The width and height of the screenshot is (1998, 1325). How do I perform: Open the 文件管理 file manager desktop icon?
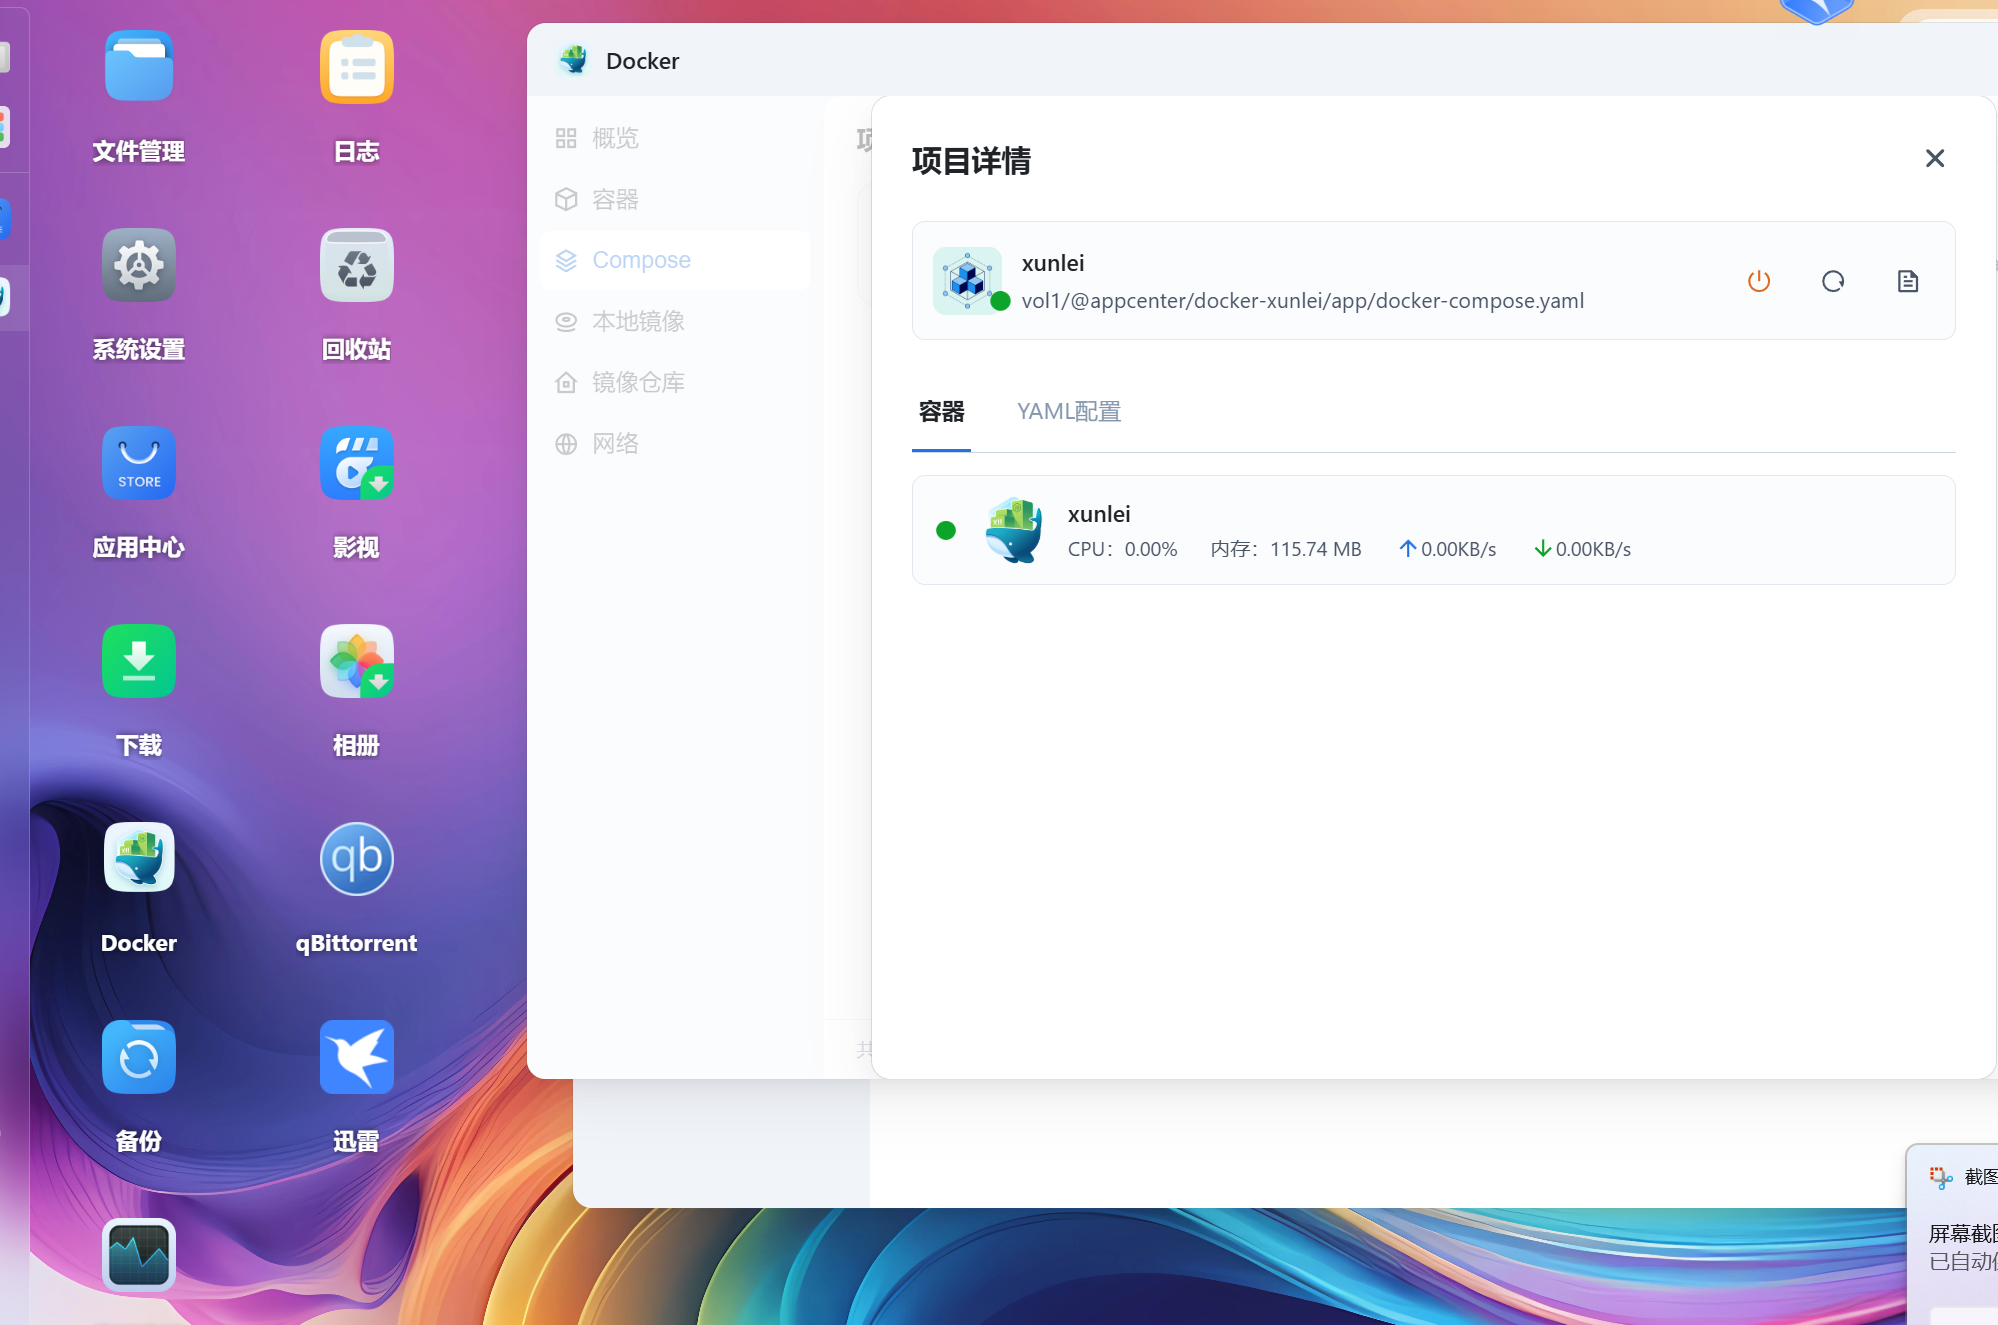[x=139, y=67]
